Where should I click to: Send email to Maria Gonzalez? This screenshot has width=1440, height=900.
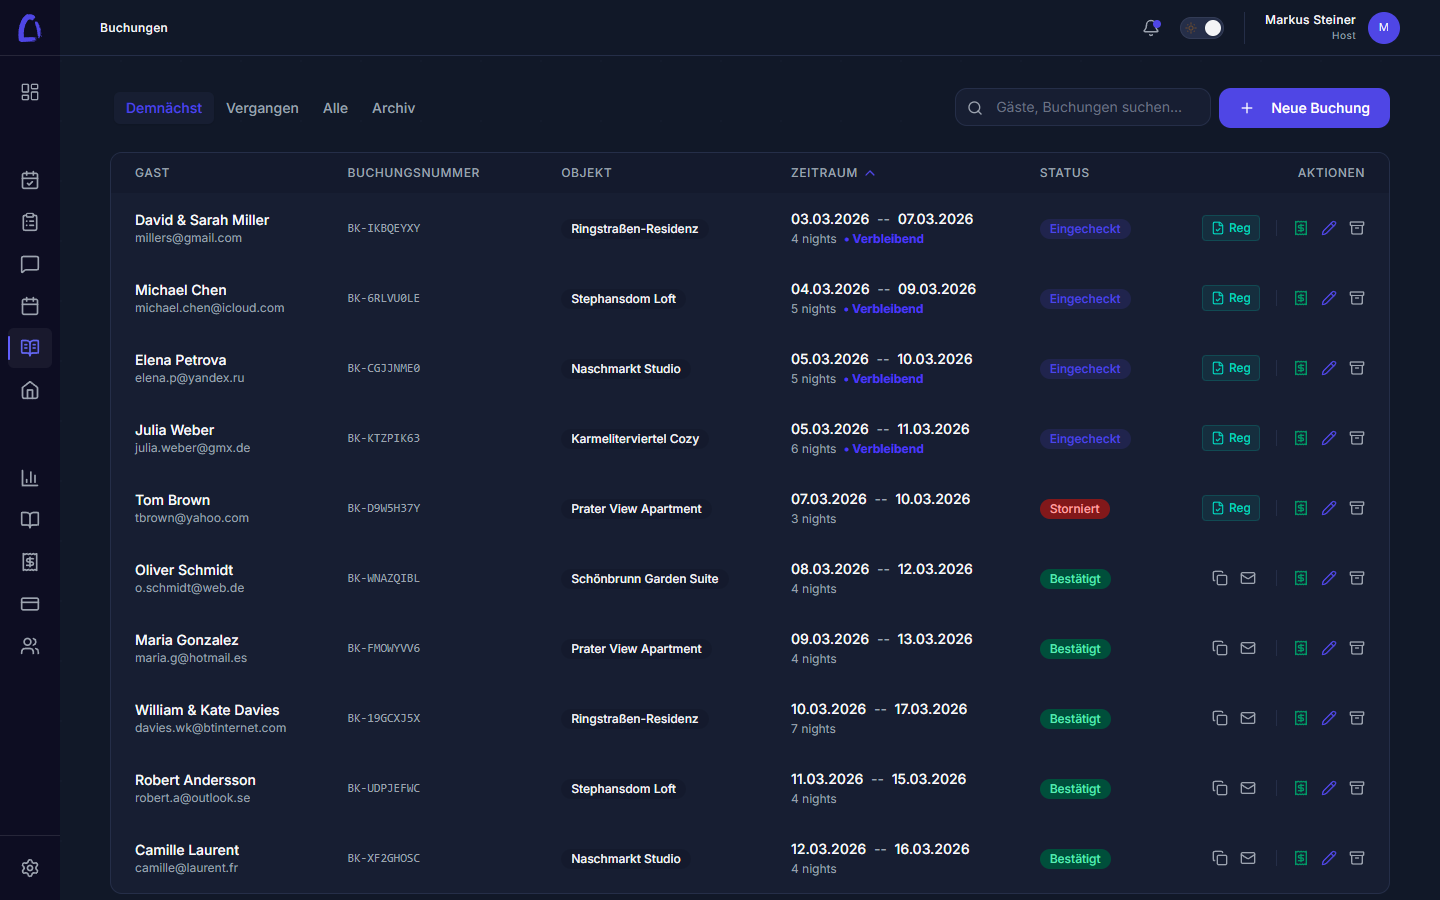click(1248, 648)
